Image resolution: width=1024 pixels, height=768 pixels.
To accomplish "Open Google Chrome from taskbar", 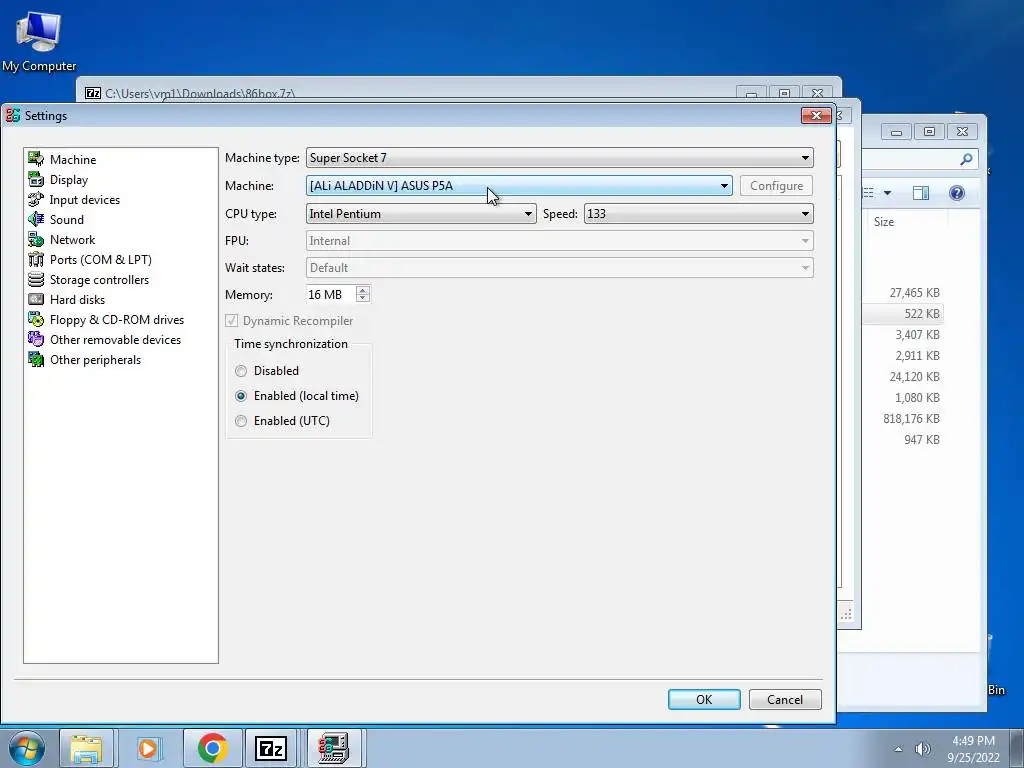I will pos(212,748).
